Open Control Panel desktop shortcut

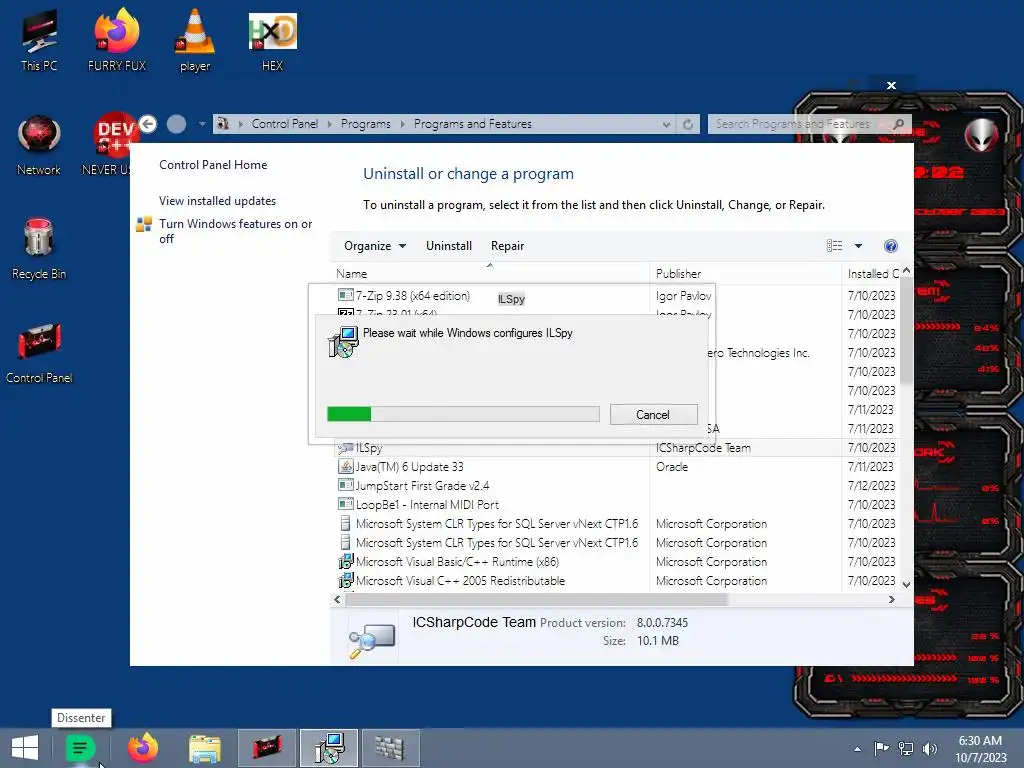point(39,353)
